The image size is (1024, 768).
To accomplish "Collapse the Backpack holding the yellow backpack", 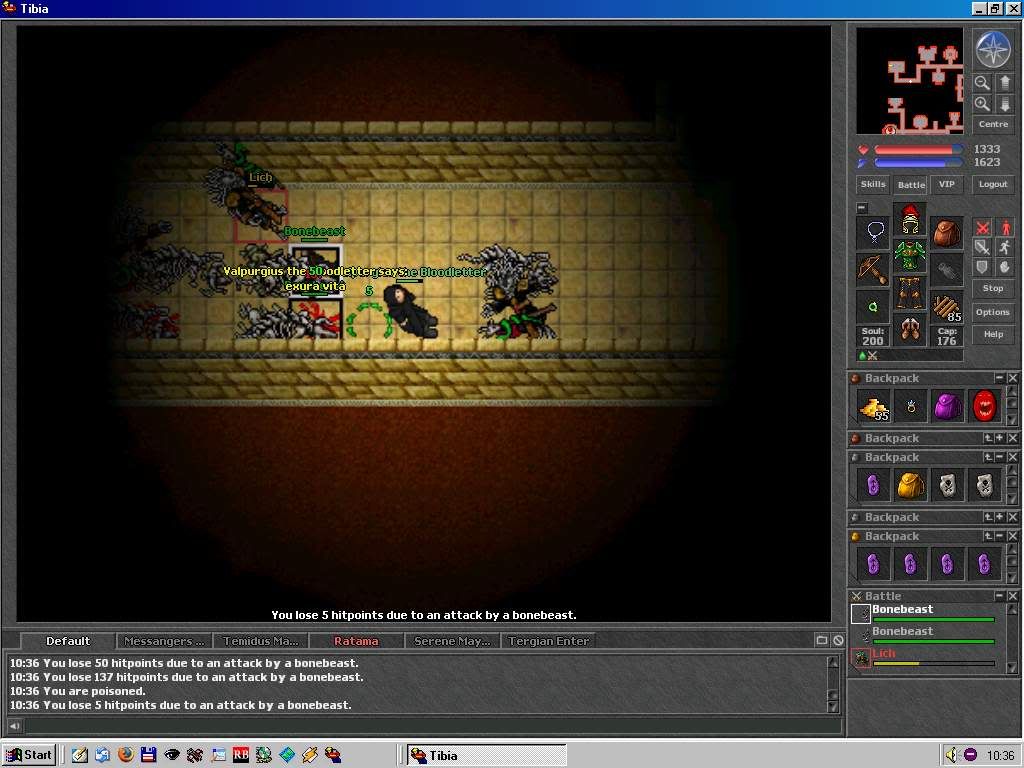I will pyautogui.click(x=1000, y=457).
